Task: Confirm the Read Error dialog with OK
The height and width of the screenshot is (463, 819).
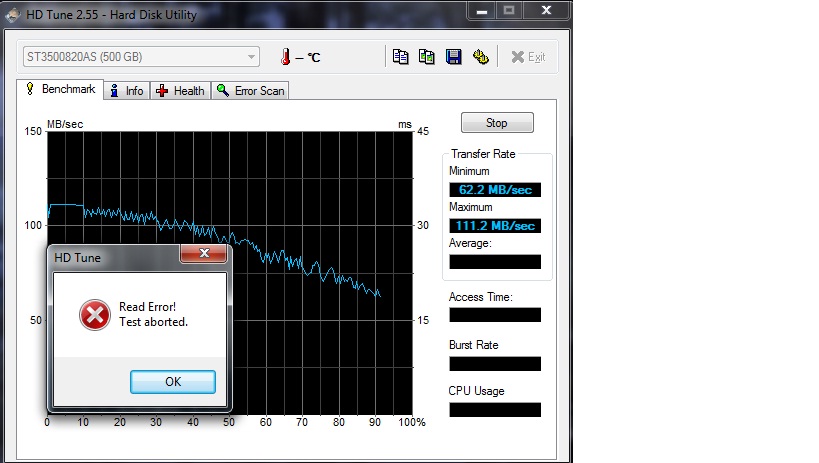Action: tap(173, 382)
